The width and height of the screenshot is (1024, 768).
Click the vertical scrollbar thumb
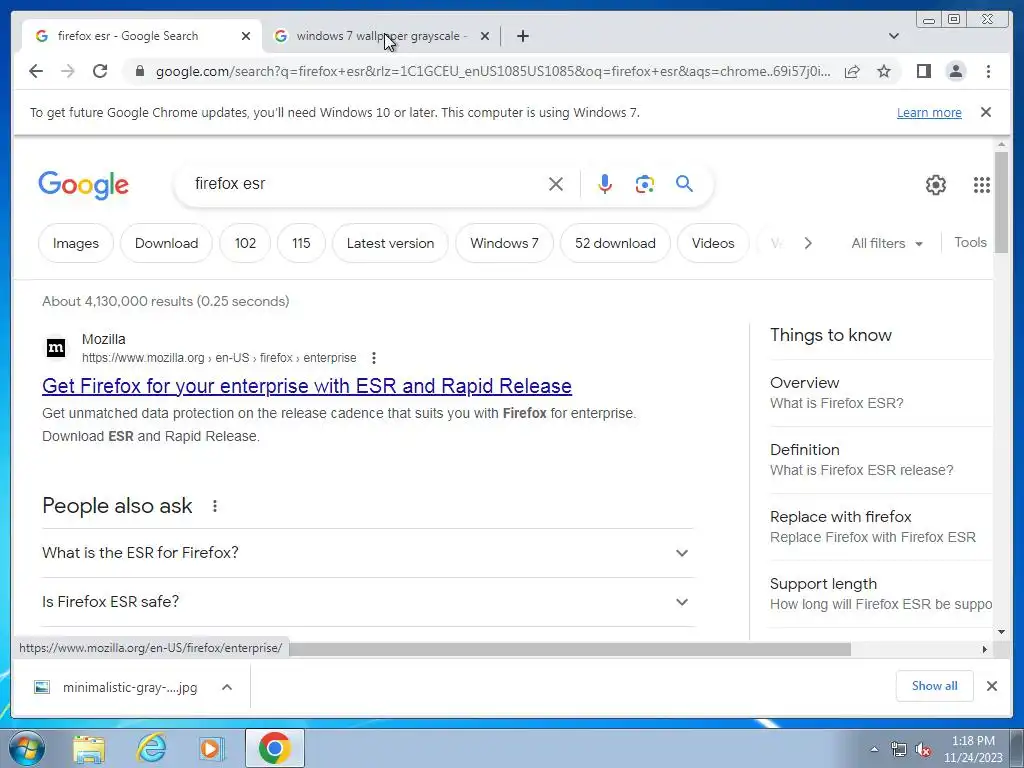point(1001,202)
